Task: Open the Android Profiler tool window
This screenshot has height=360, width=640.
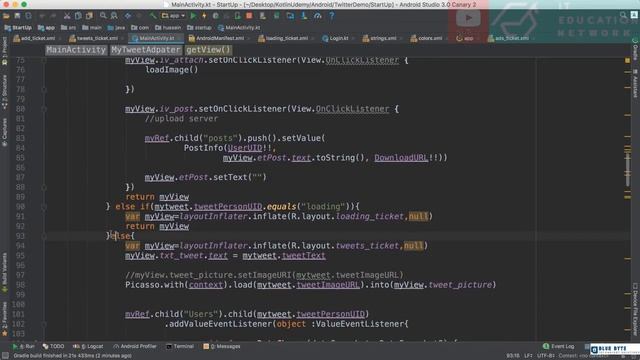Action: point(135,347)
